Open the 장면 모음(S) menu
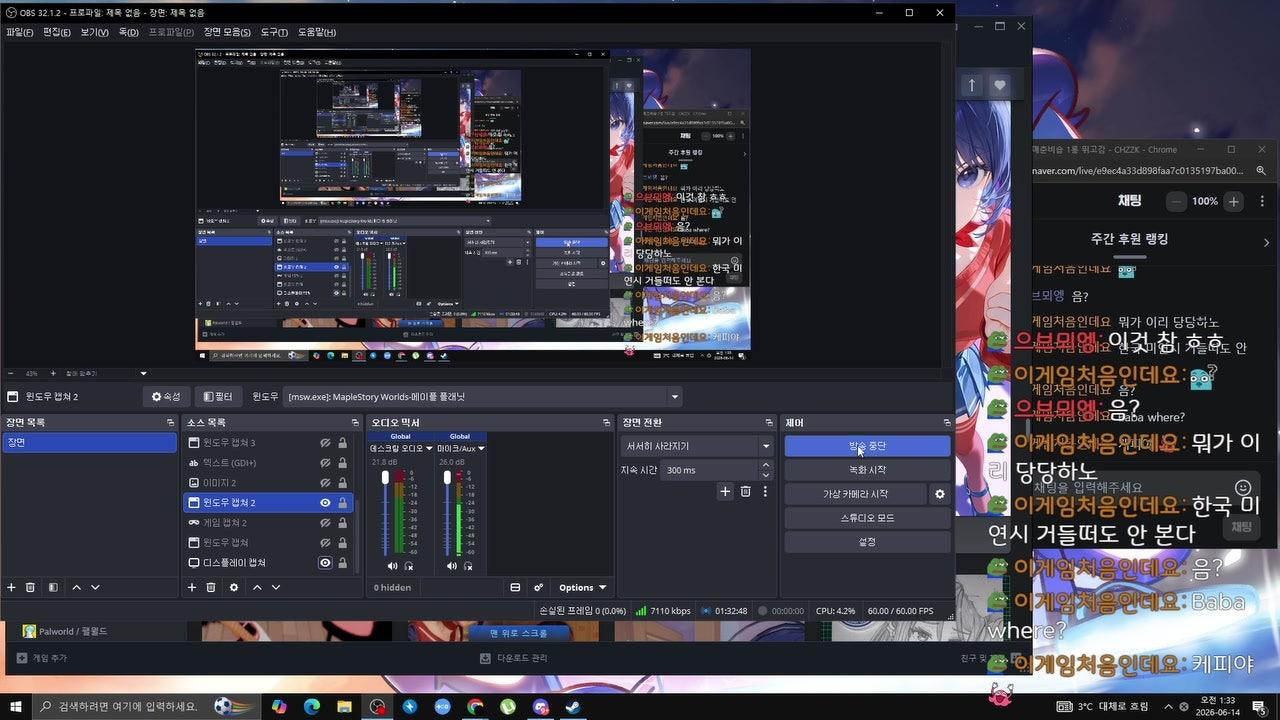The image size is (1280, 720). (x=227, y=32)
